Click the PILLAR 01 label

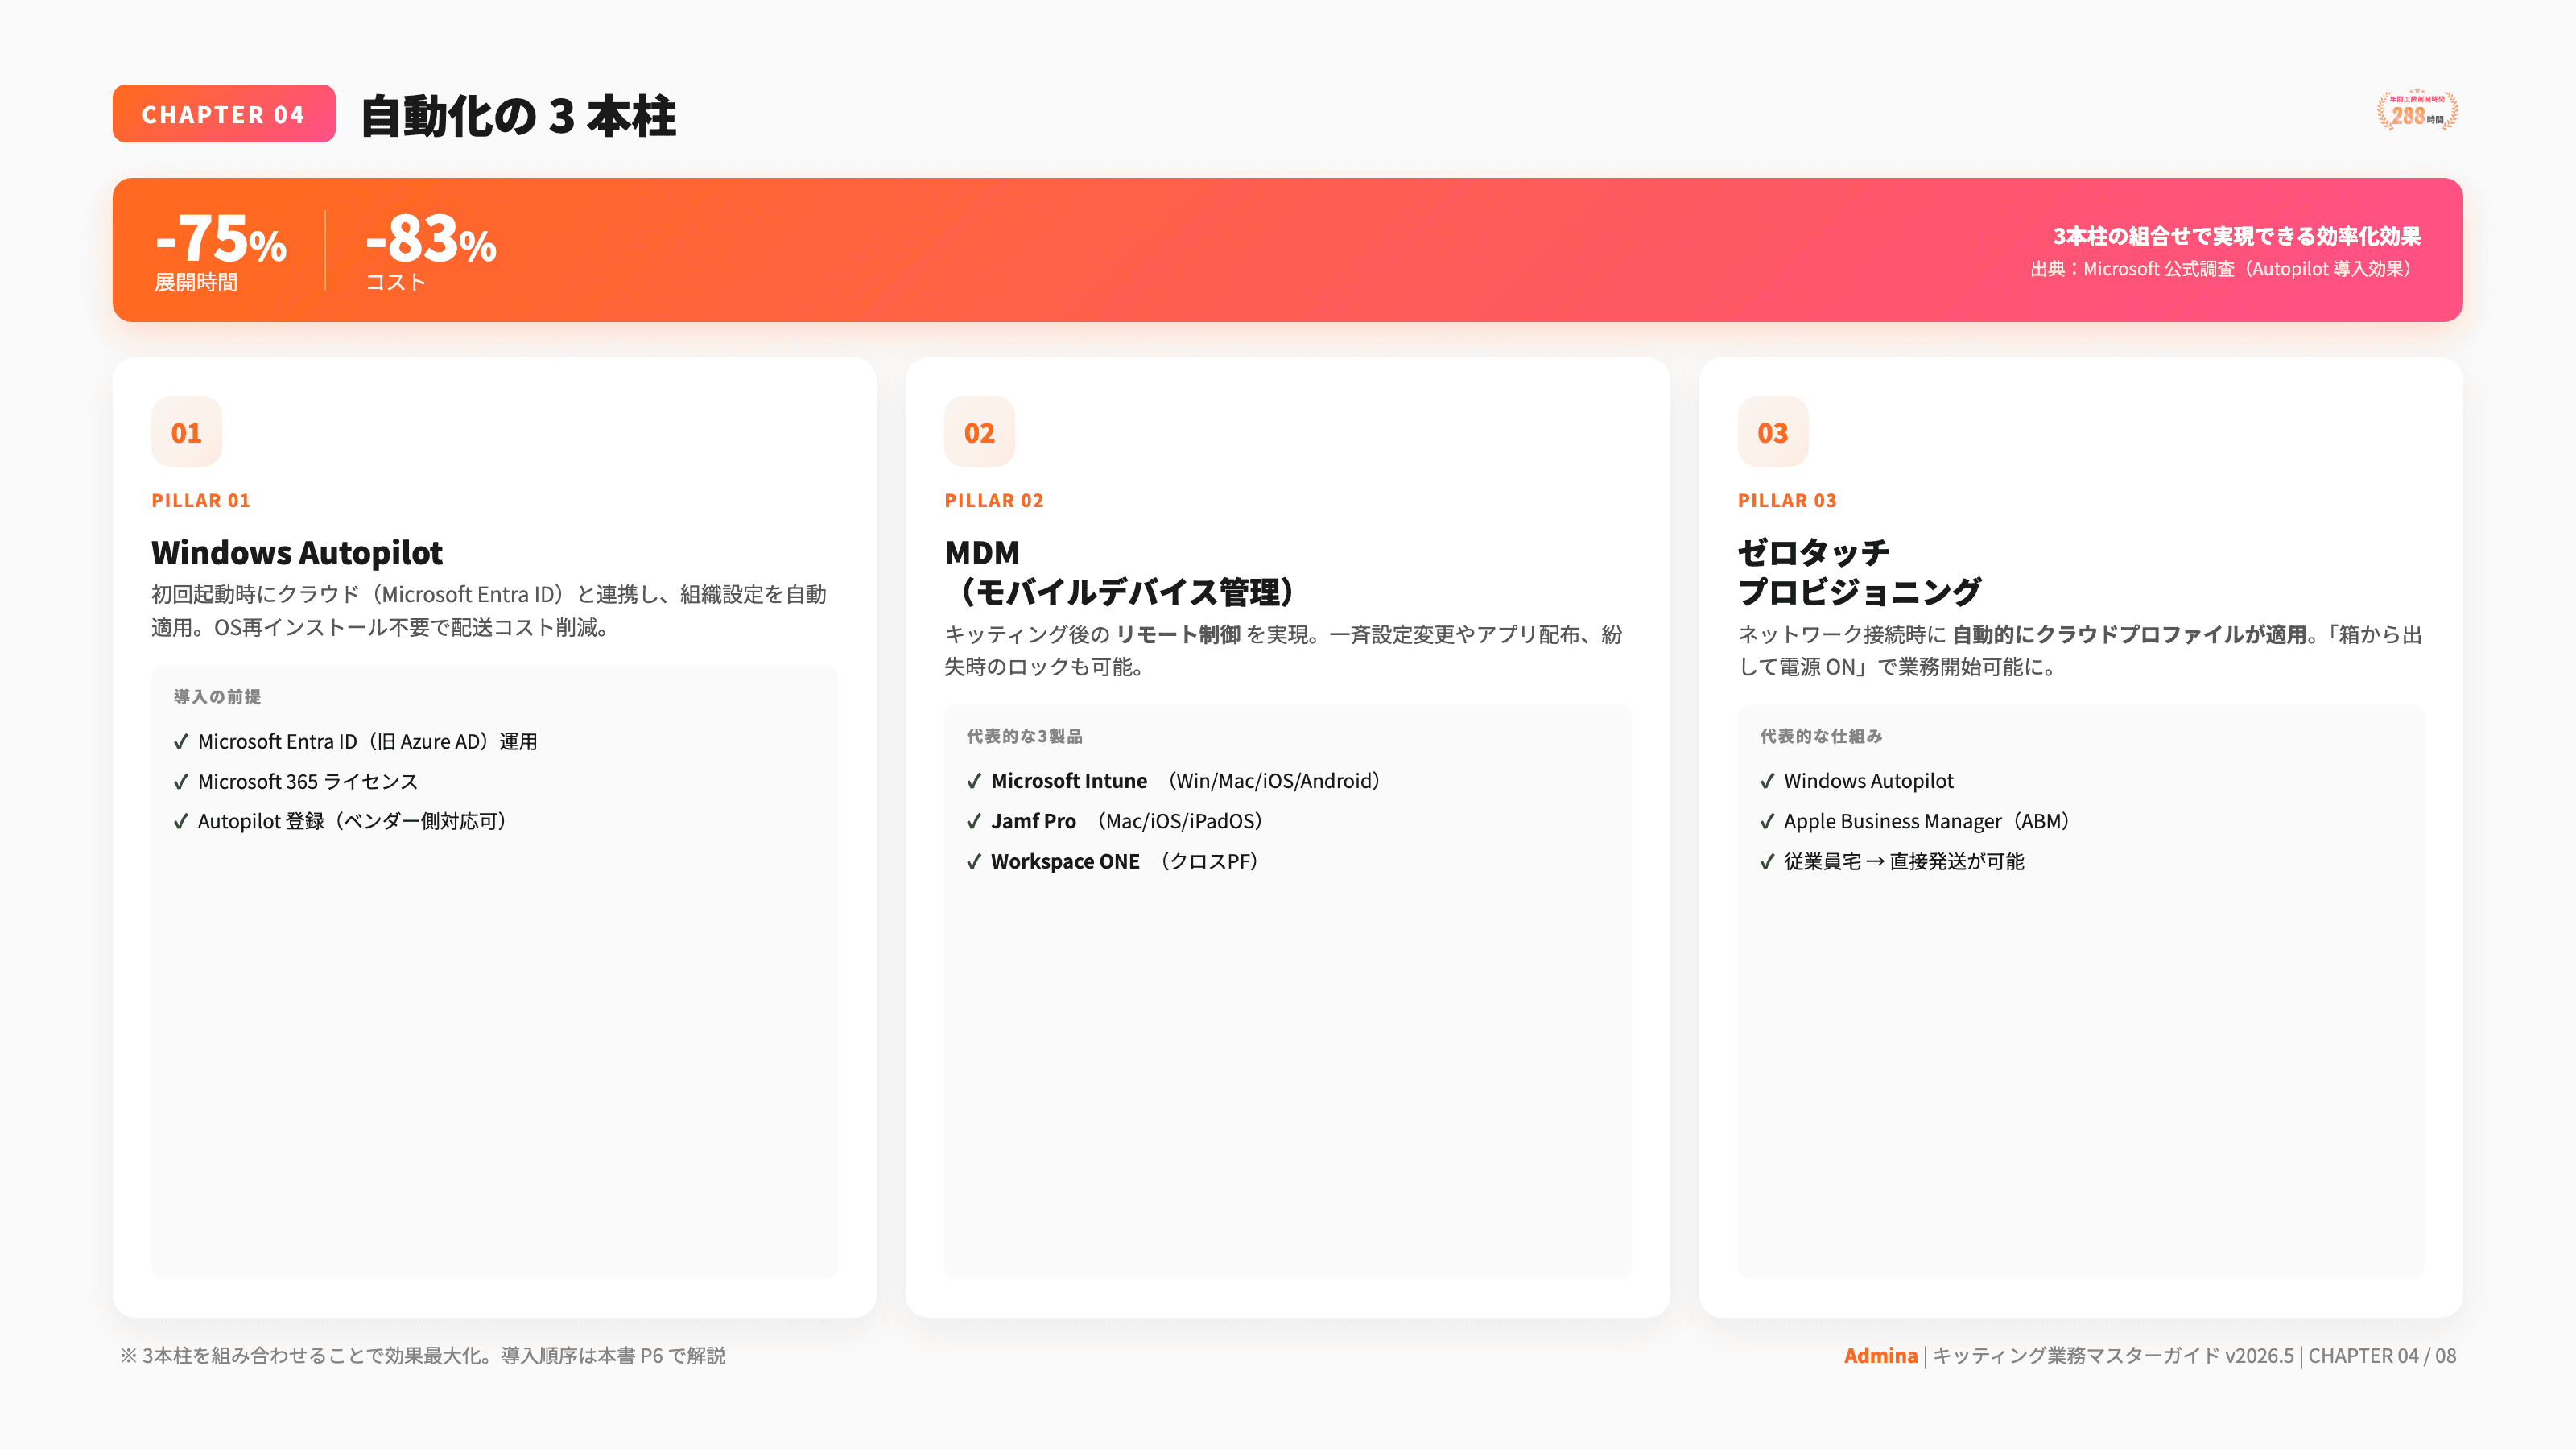(x=201, y=501)
